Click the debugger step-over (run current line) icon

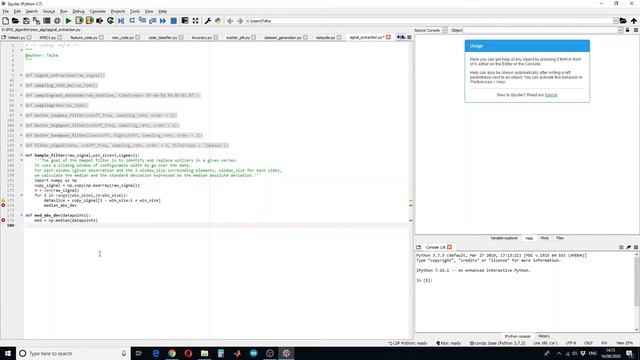pos(132,21)
